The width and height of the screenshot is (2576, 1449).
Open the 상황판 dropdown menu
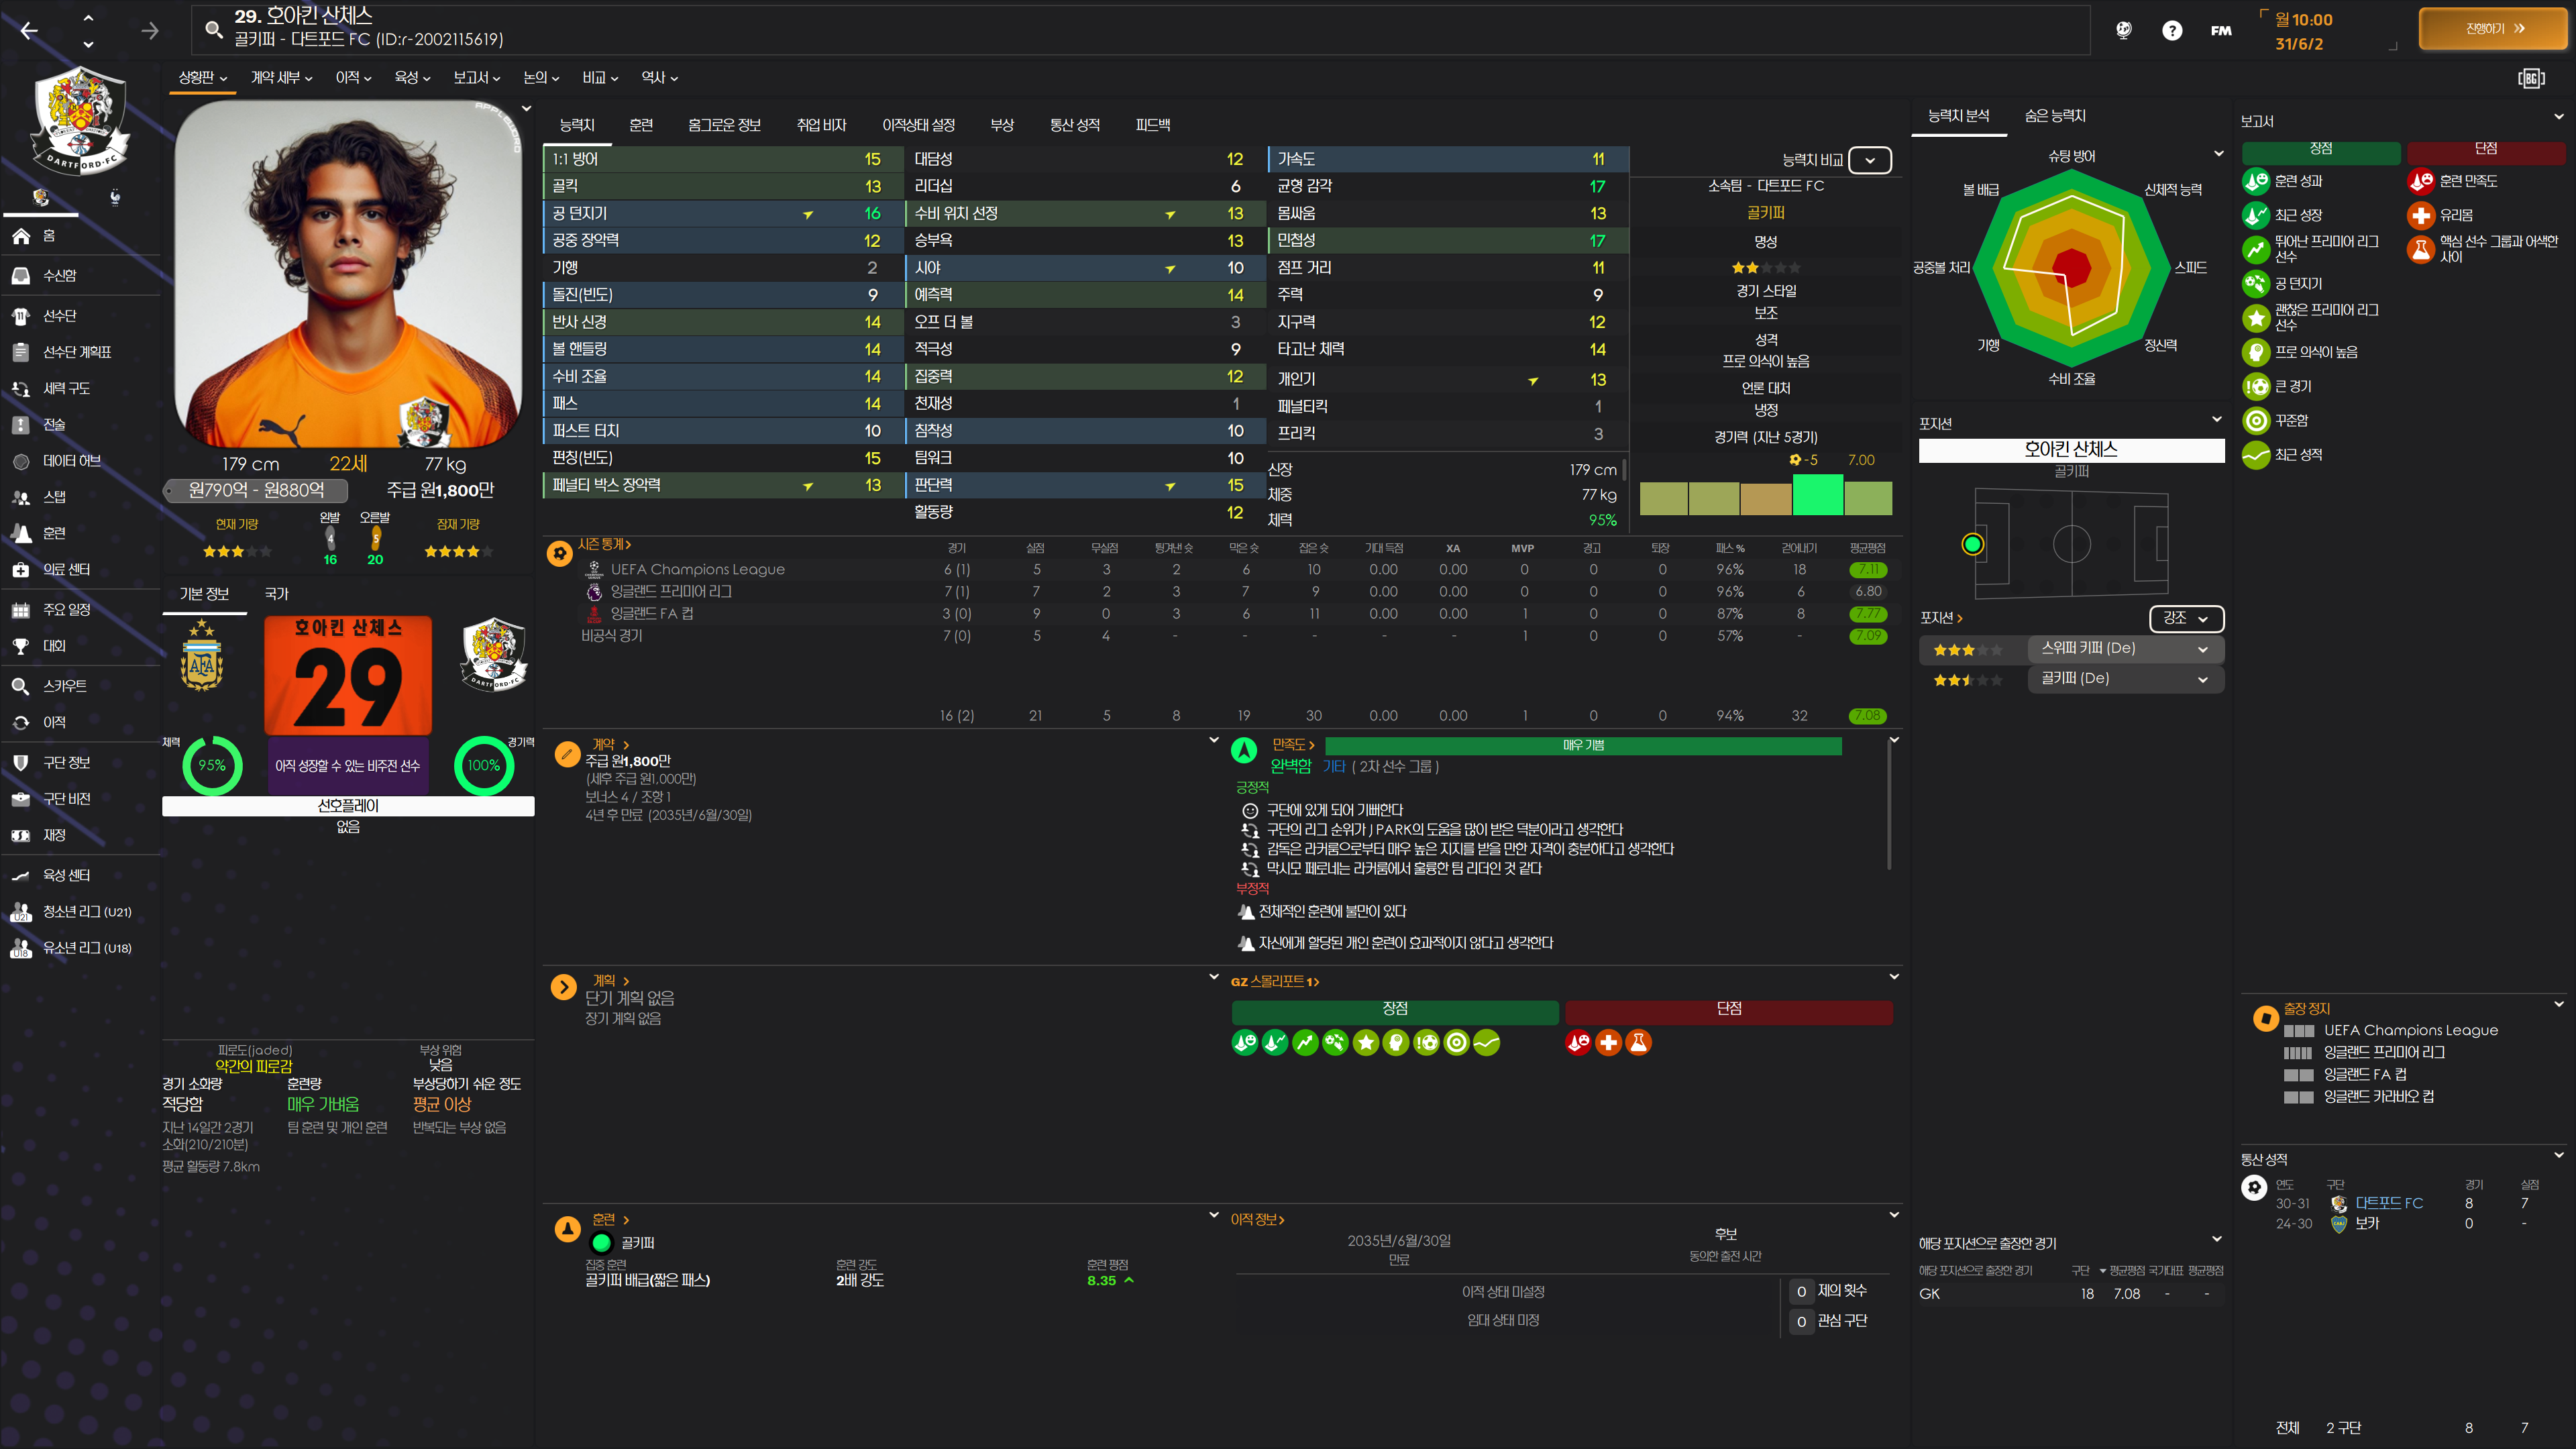pos(203,77)
